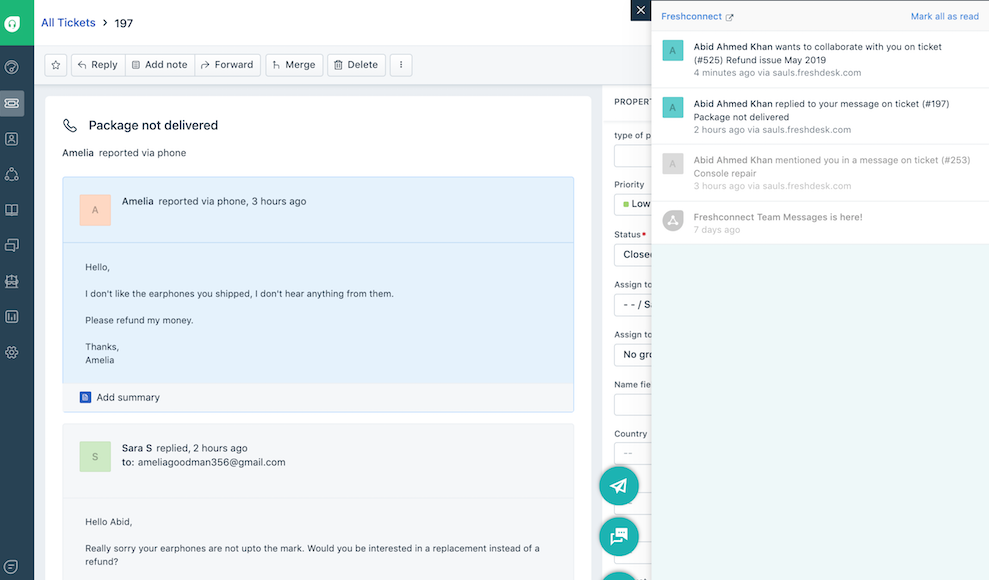The width and height of the screenshot is (989, 580).
Task: Close the notifications panel with X
Action: pos(641,10)
